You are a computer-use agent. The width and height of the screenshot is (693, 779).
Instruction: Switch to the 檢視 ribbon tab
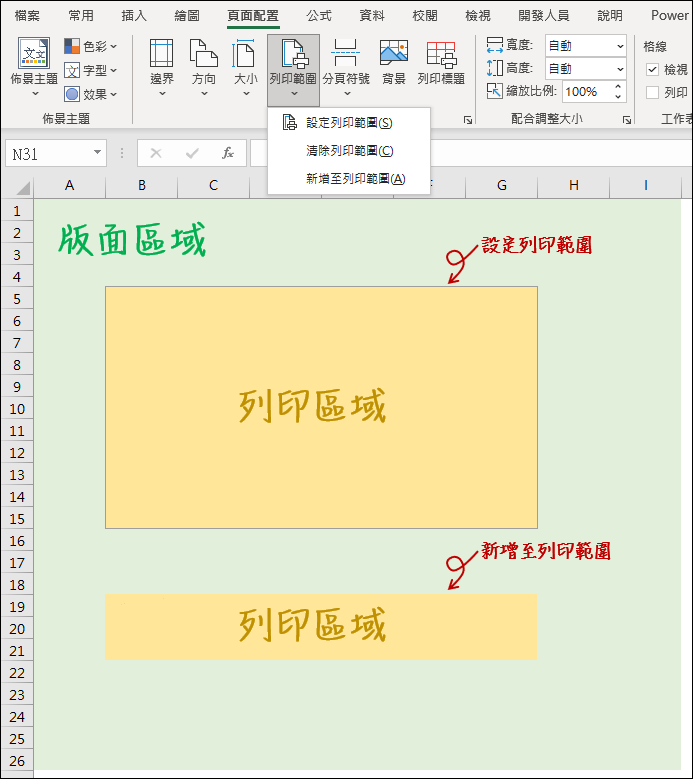[478, 16]
